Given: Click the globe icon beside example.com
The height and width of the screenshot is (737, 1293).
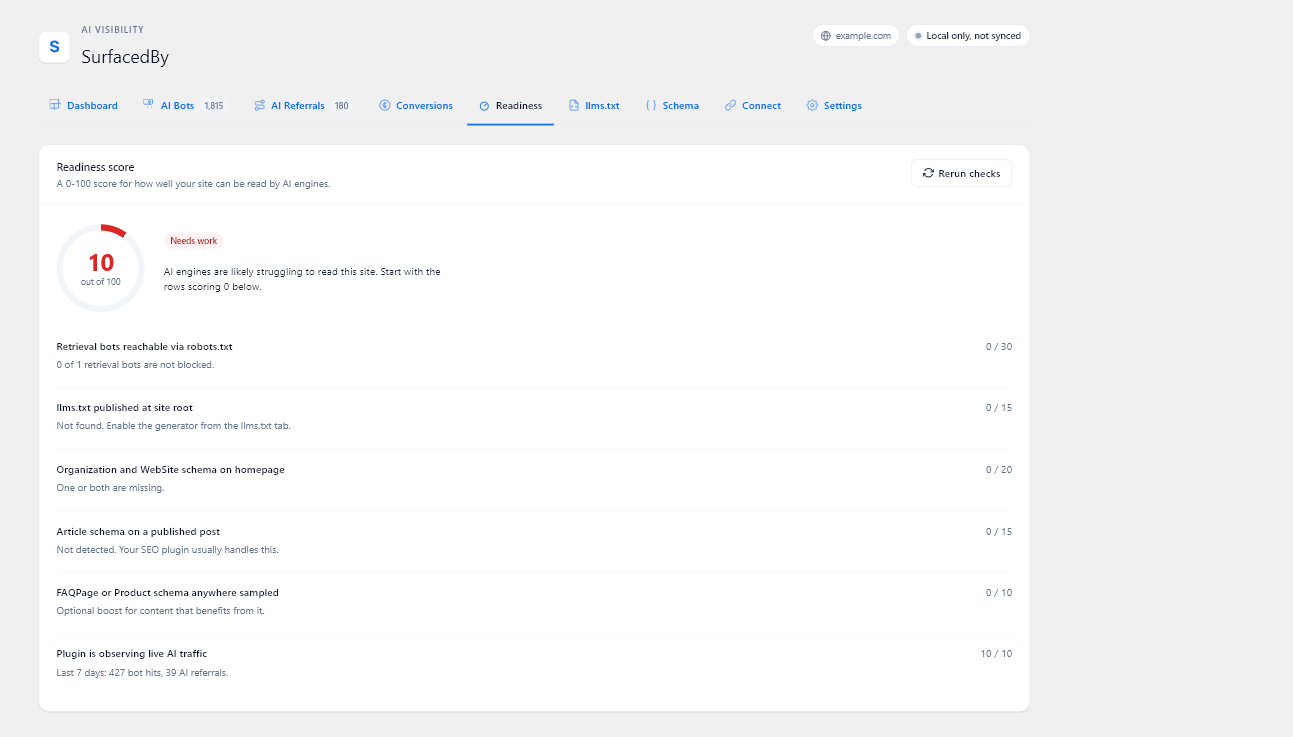Looking at the screenshot, I should click(825, 36).
